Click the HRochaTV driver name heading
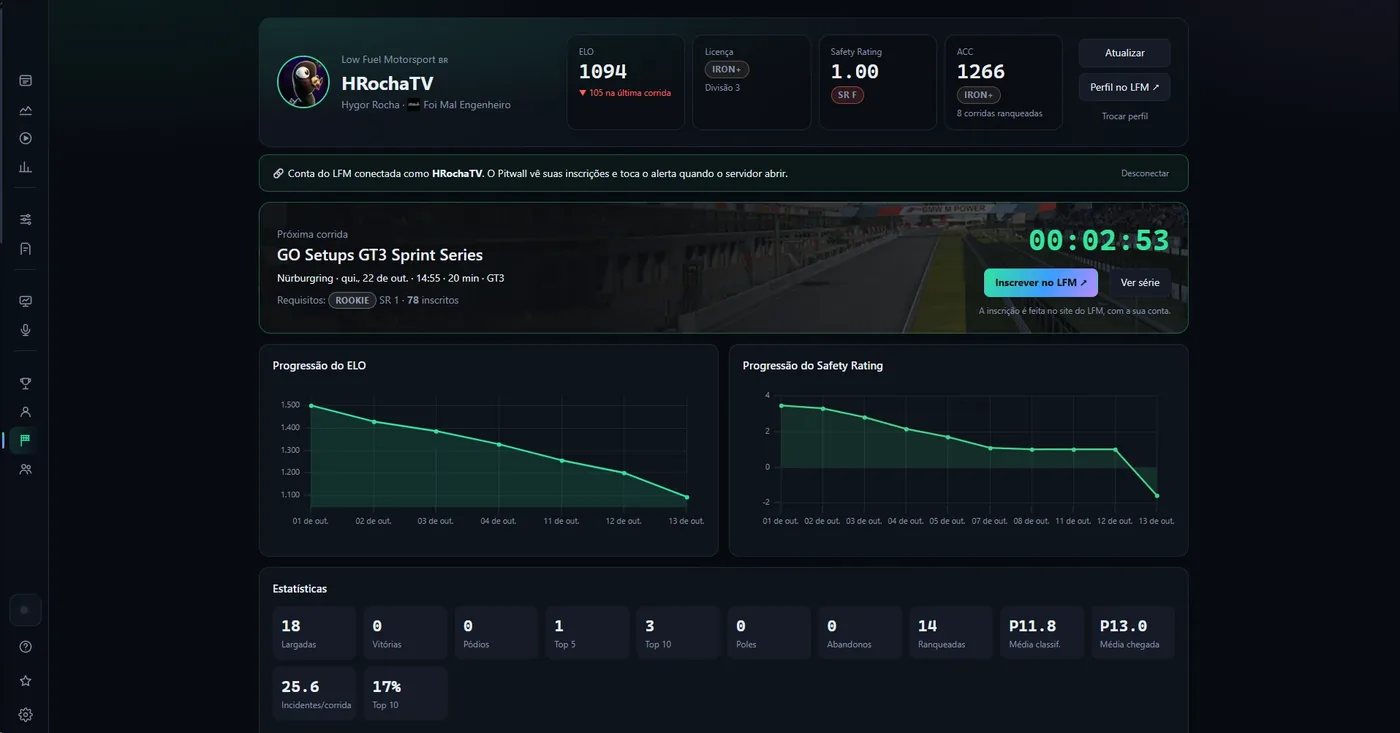This screenshot has width=1400, height=733. [x=387, y=84]
